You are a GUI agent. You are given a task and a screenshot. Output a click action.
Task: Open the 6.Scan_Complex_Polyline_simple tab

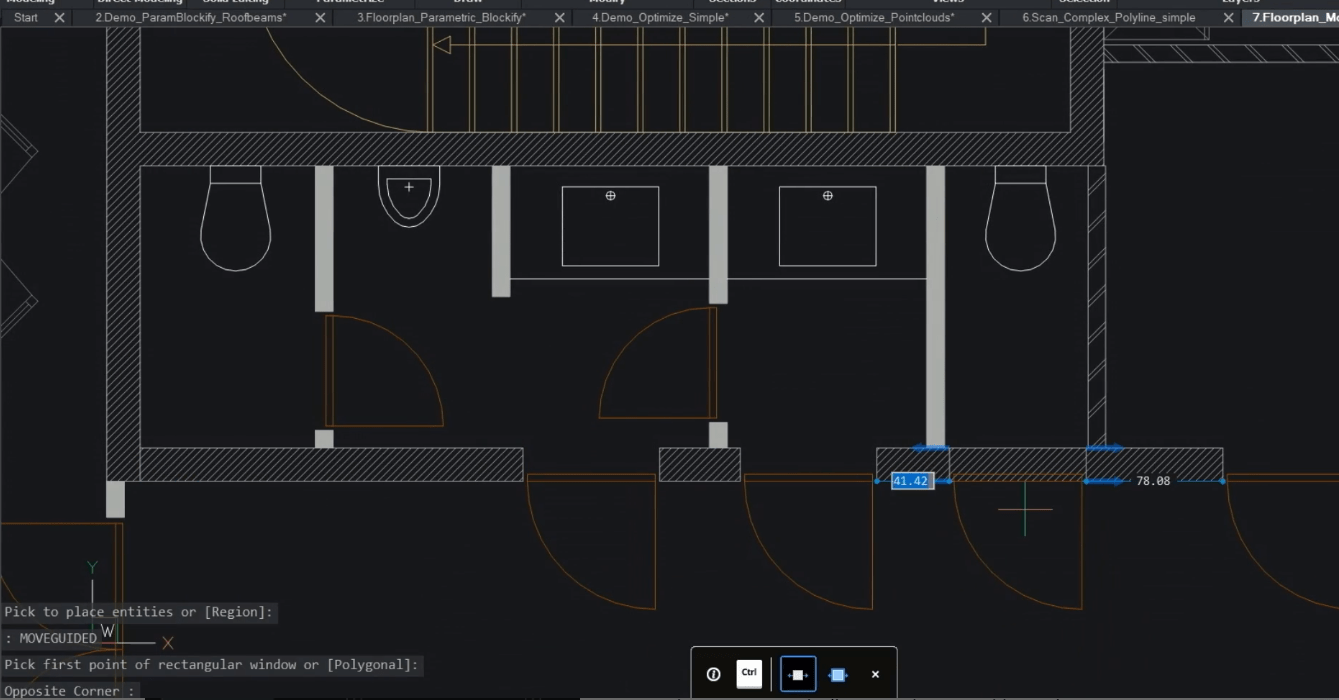pyautogui.click(x=1108, y=18)
